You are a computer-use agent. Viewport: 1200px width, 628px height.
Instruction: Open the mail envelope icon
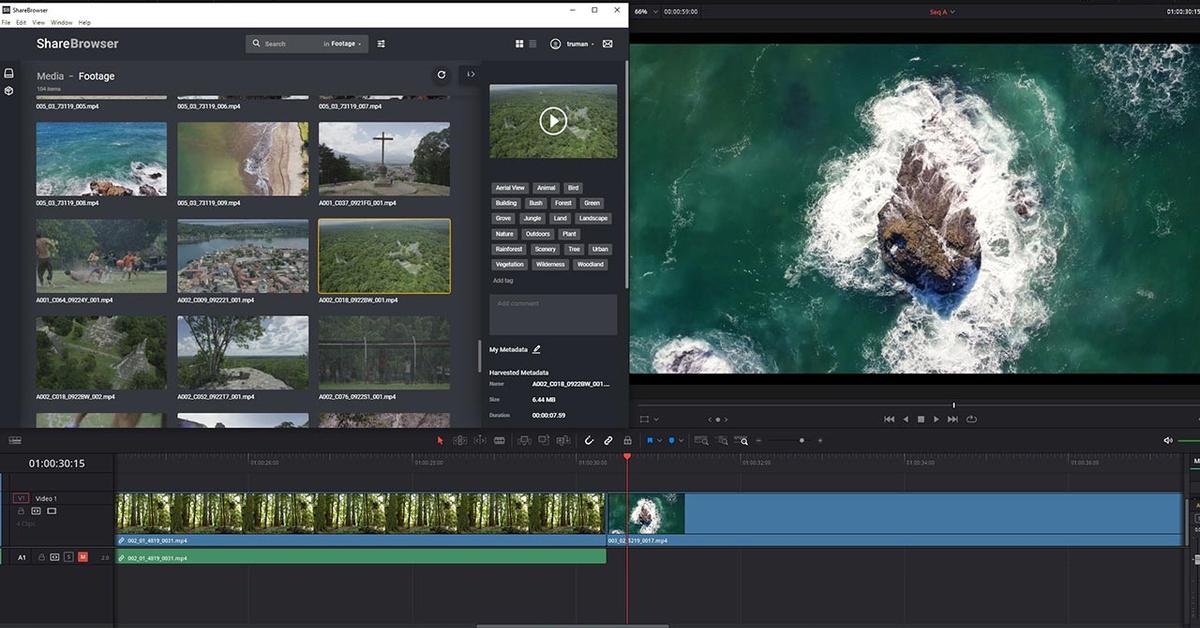click(607, 44)
